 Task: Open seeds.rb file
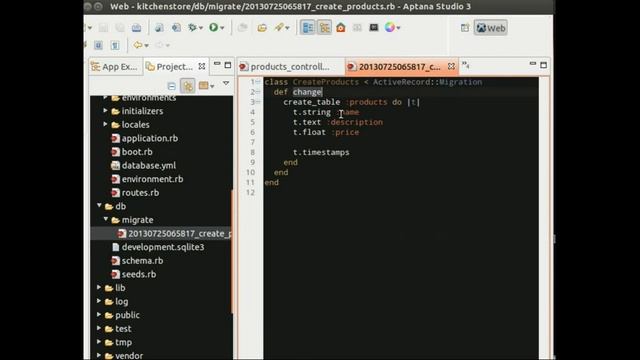tap(138, 274)
